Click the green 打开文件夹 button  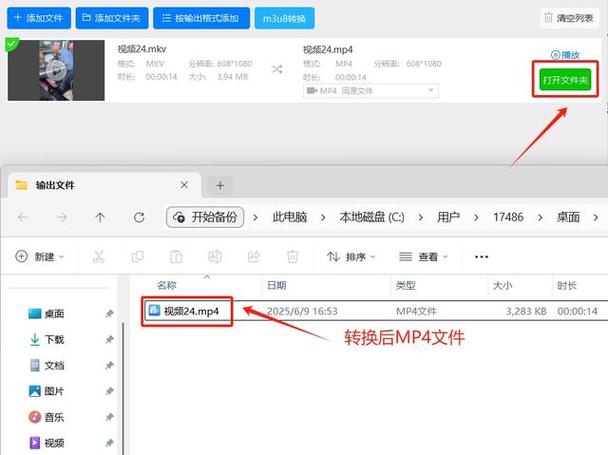point(565,80)
